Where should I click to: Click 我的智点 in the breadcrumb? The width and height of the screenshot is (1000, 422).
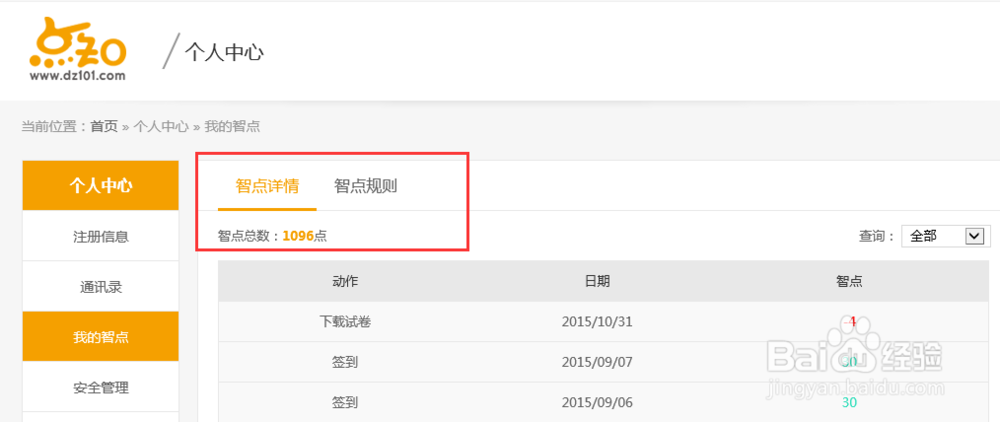tap(233, 127)
